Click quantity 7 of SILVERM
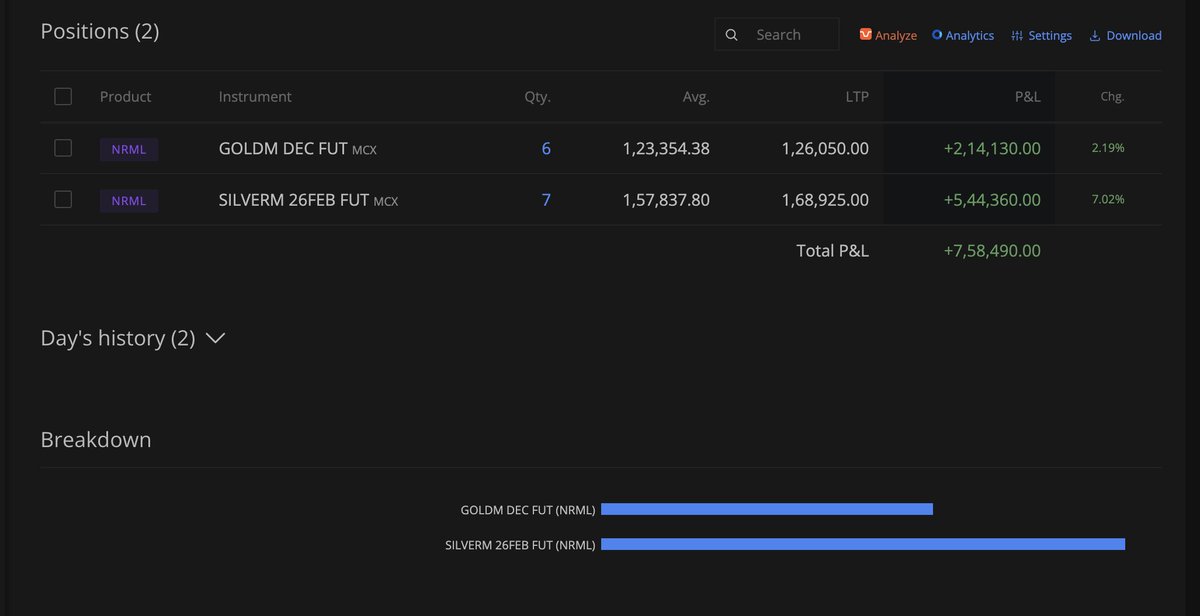Viewport: 1200px width, 616px height. pyautogui.click(x=546, y=200)
